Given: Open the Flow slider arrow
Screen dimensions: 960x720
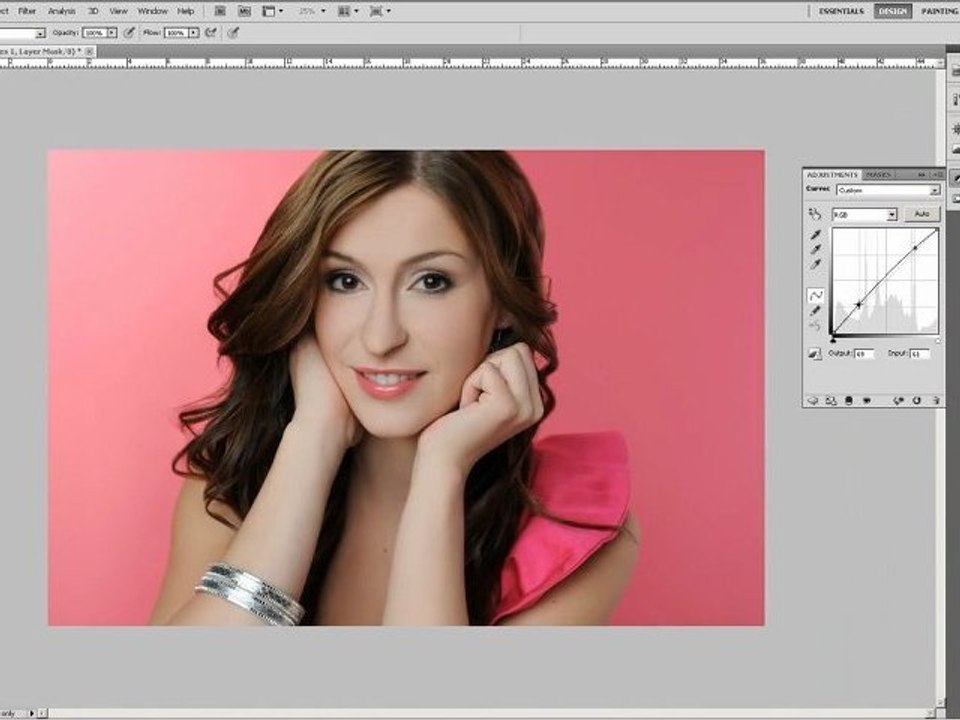Looking at the screenshot, I should 194,33.
